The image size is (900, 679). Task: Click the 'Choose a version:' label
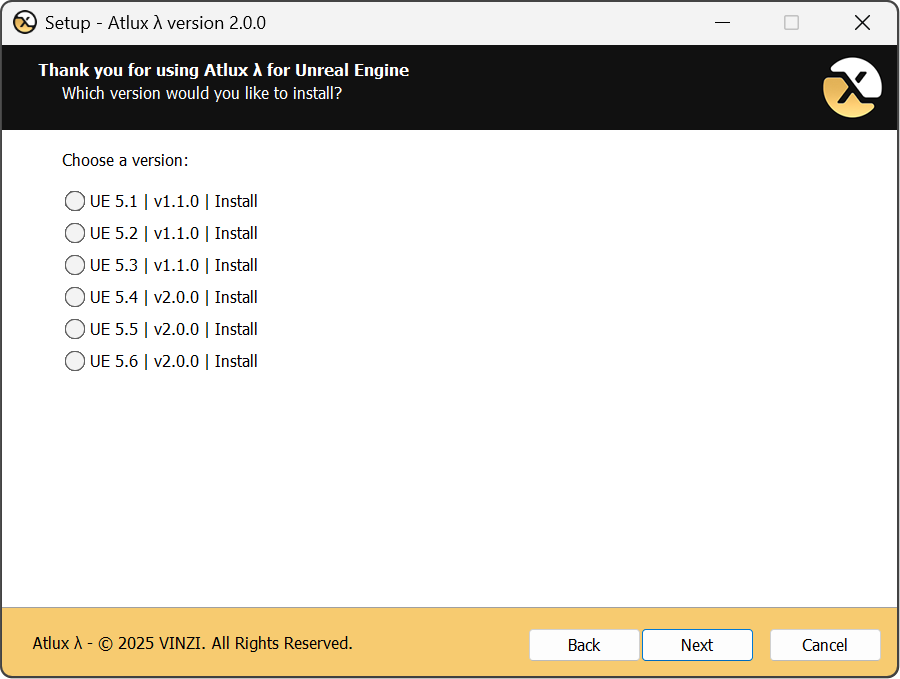[125, 160]
